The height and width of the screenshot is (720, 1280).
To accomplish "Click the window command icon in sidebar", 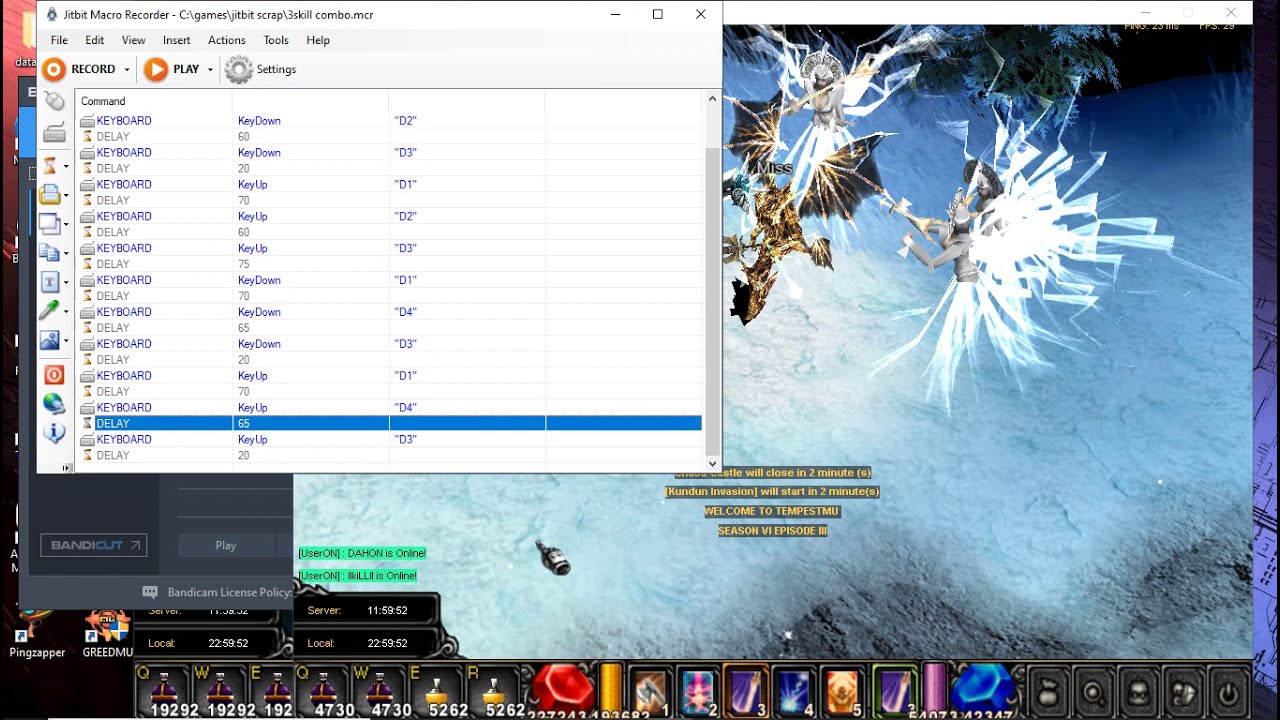I will pyautogui.click(x=50, y=223).
